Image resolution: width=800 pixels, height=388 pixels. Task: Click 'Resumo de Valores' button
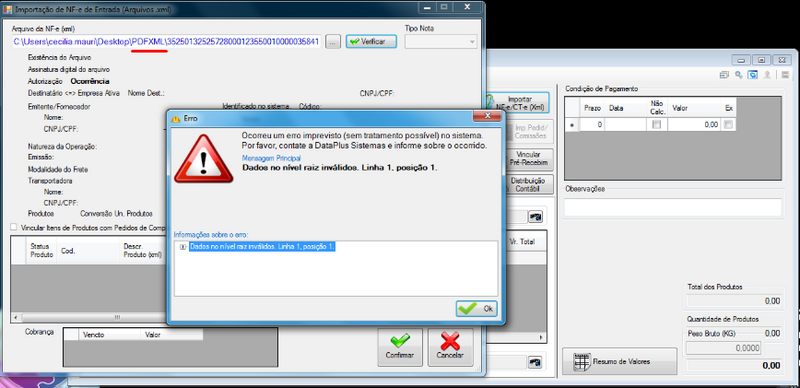[x=619, y=361]
